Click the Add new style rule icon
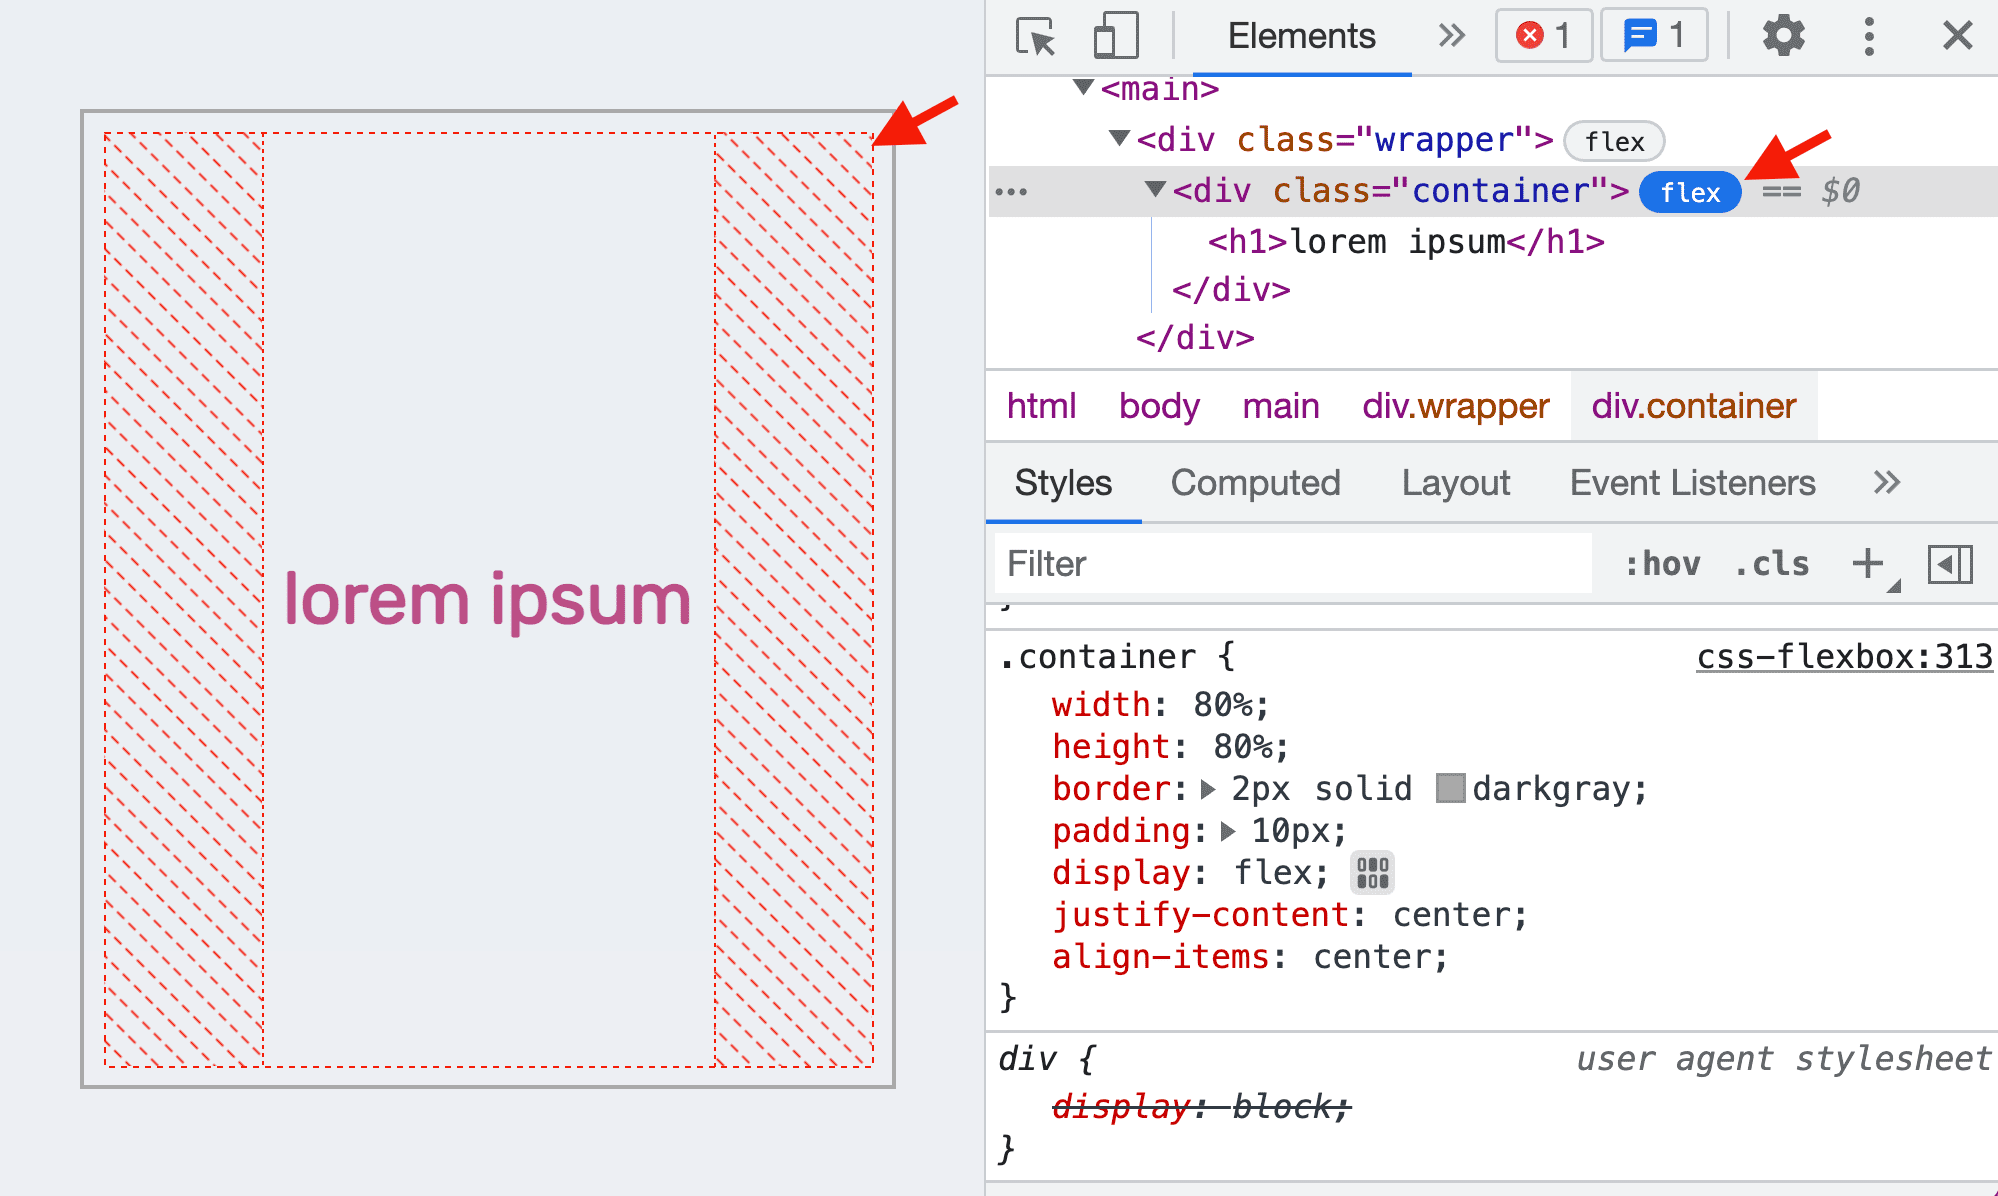Image resolution: width=1998 pixels, height=1196 pixels. coord(1867,562)
